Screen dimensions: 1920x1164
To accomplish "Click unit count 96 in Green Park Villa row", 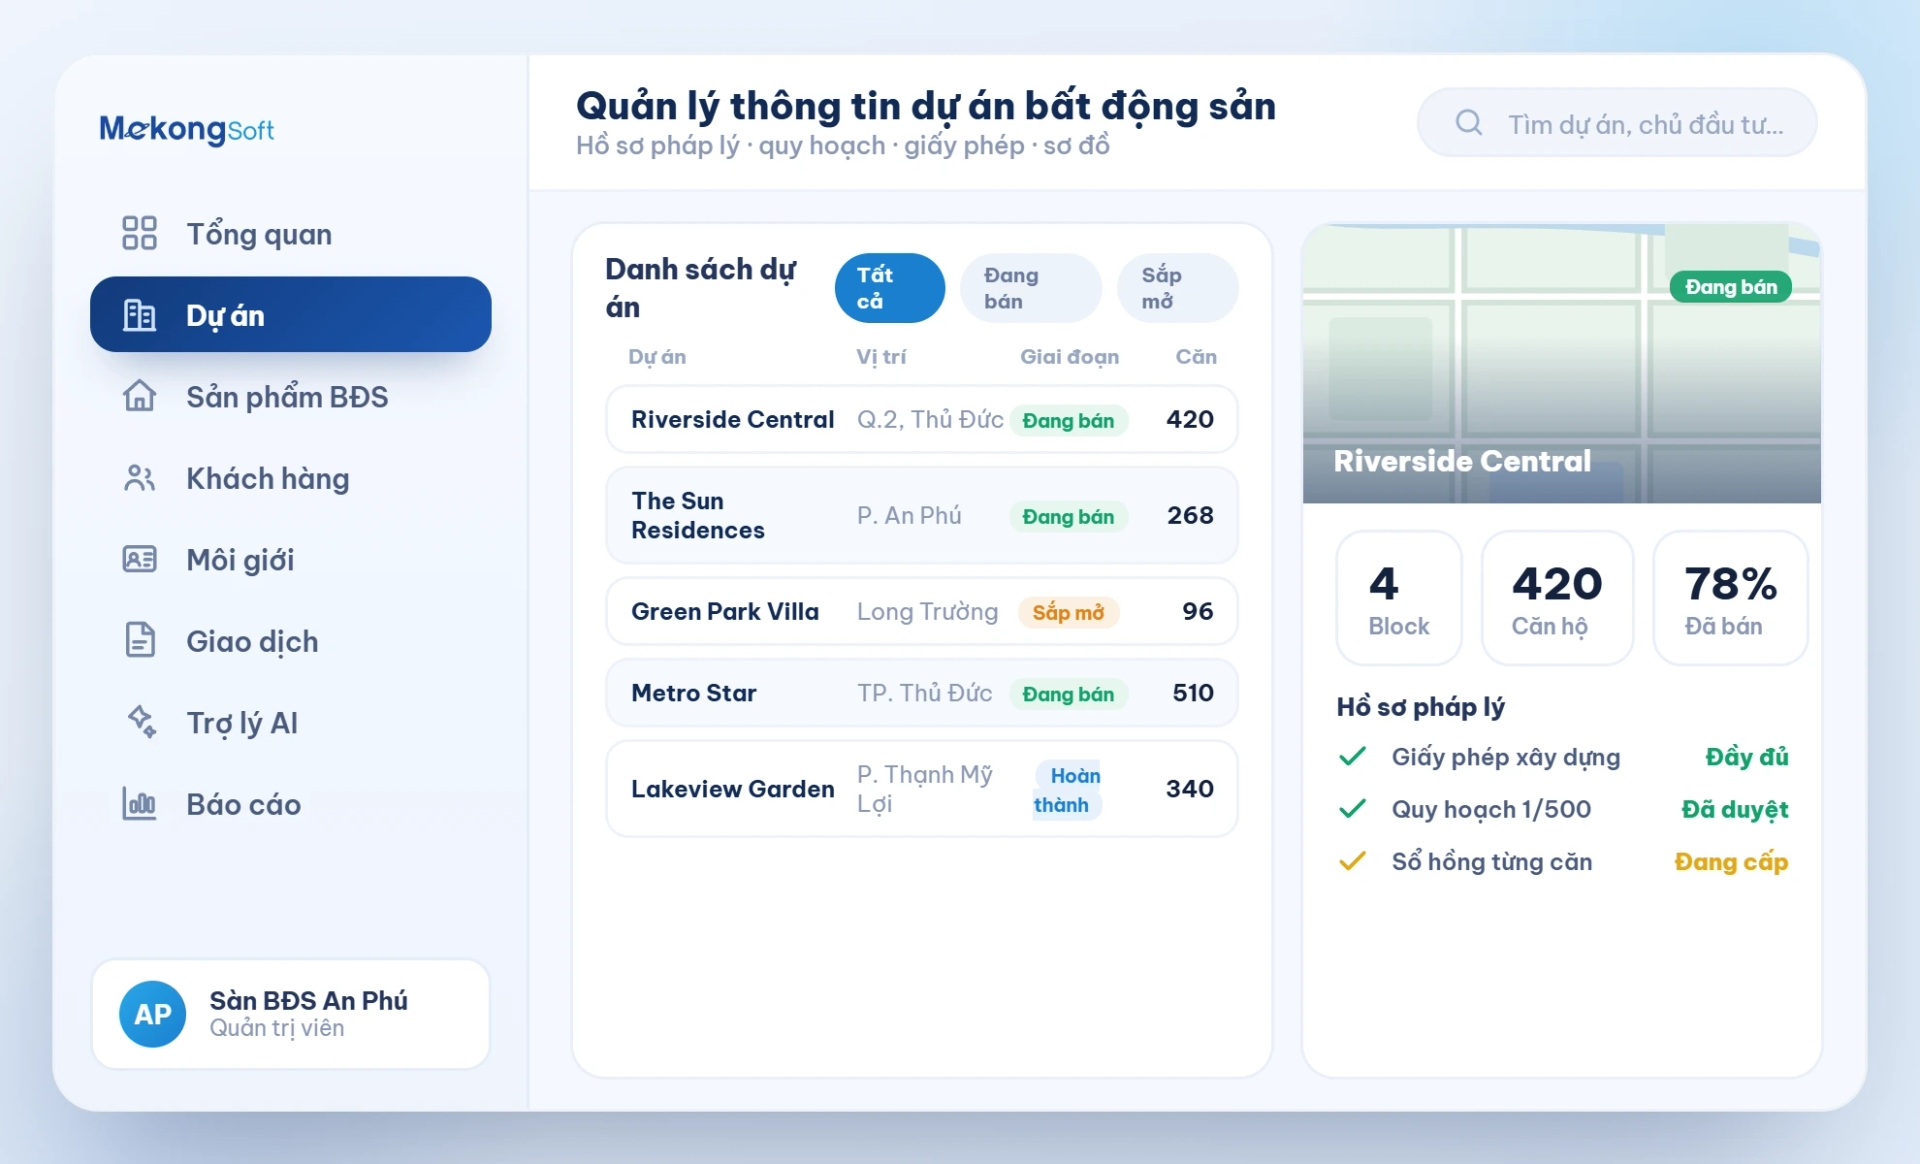I will (1198, 611).
